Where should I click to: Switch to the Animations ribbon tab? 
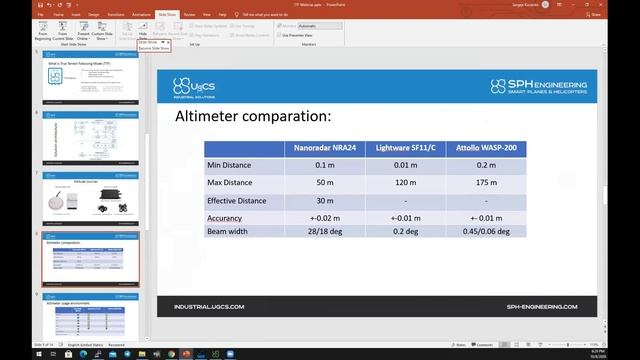point(141,14)
